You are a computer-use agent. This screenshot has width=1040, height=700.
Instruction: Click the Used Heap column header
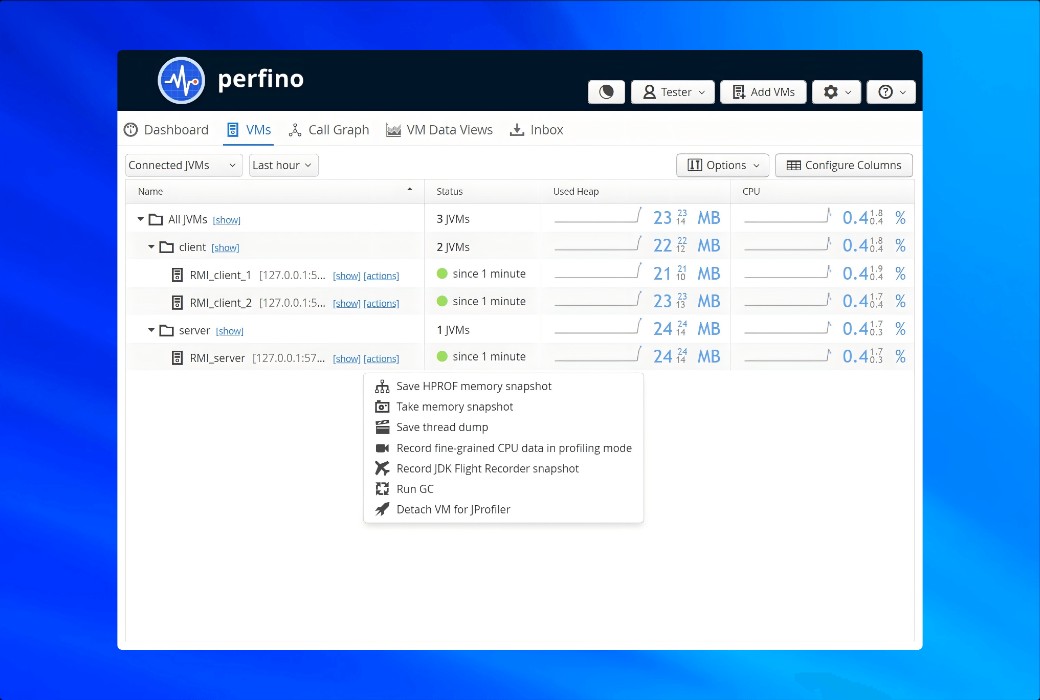coord(635,191)
